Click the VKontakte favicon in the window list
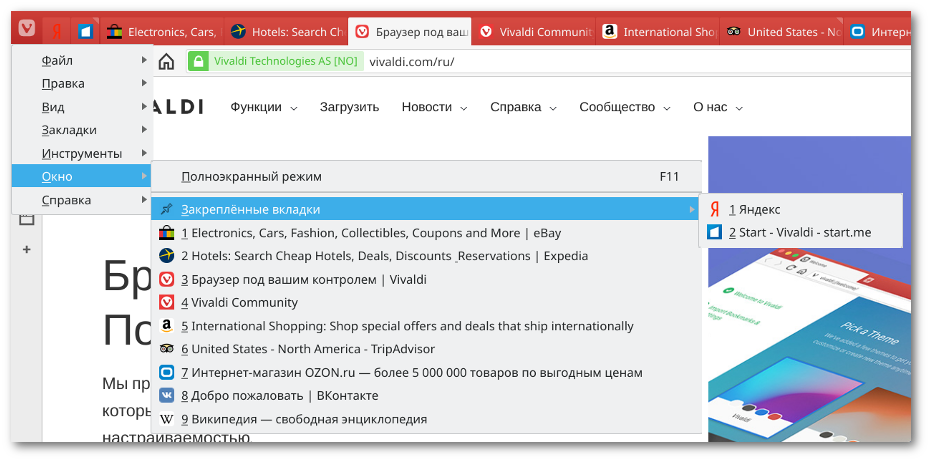This screenshot has height=461, width=930. tap(167, 396)
